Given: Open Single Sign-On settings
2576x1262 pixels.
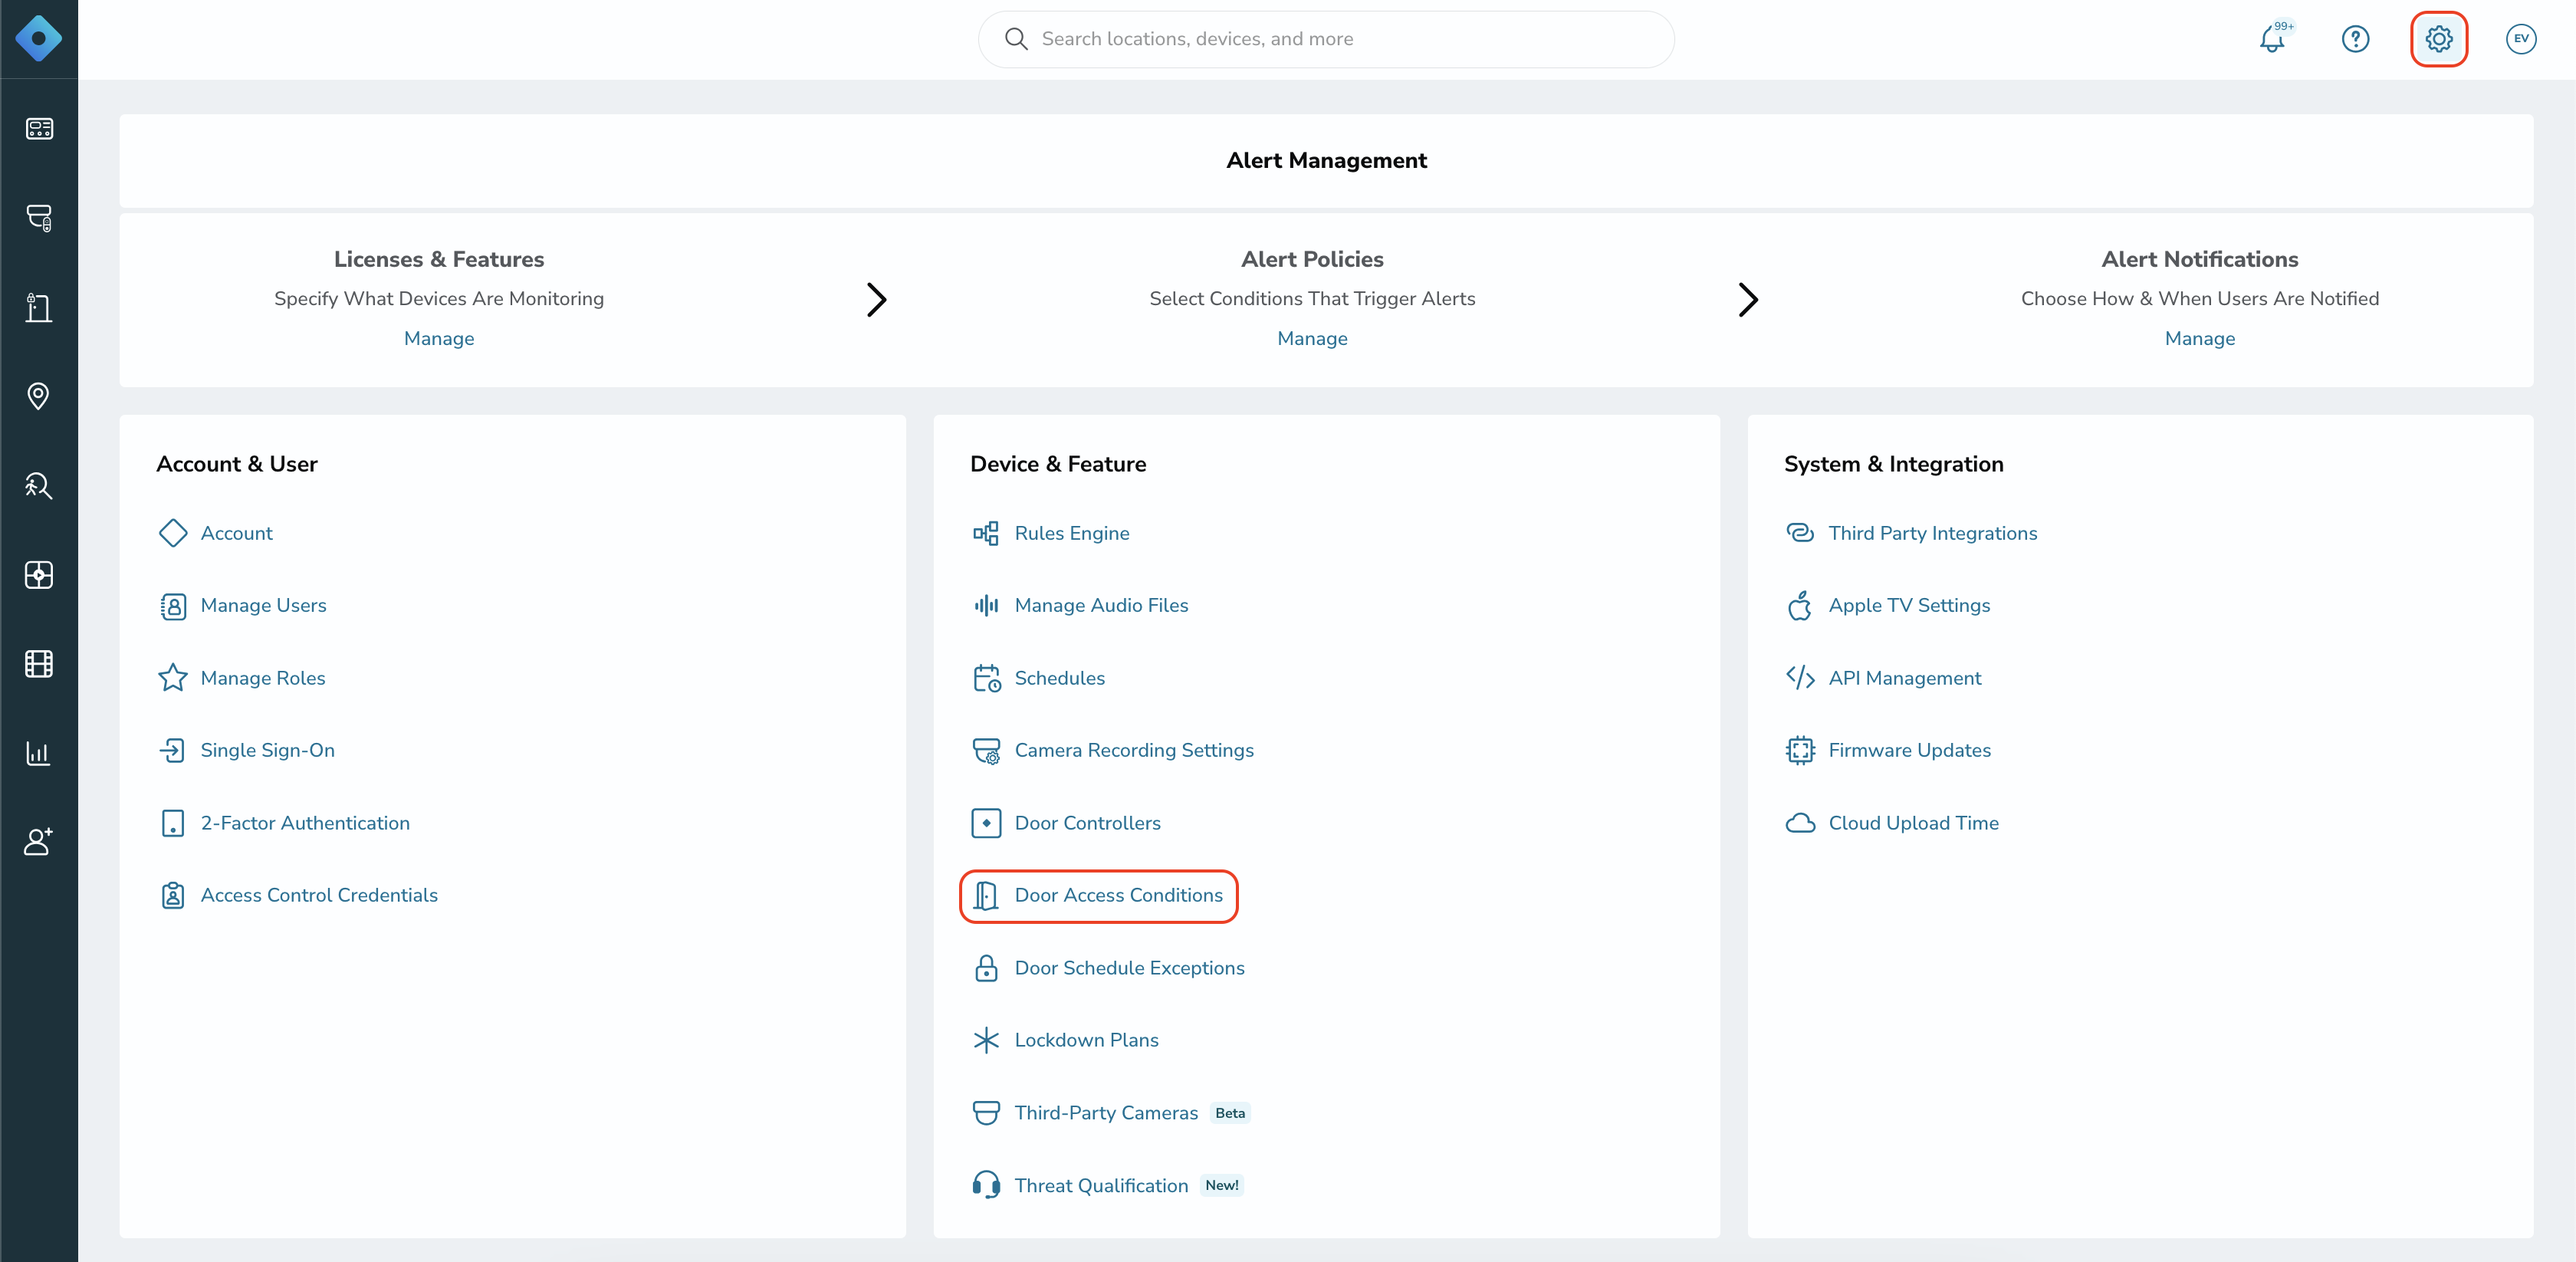Looking at the screenshot, I should (x=267, y=750).
